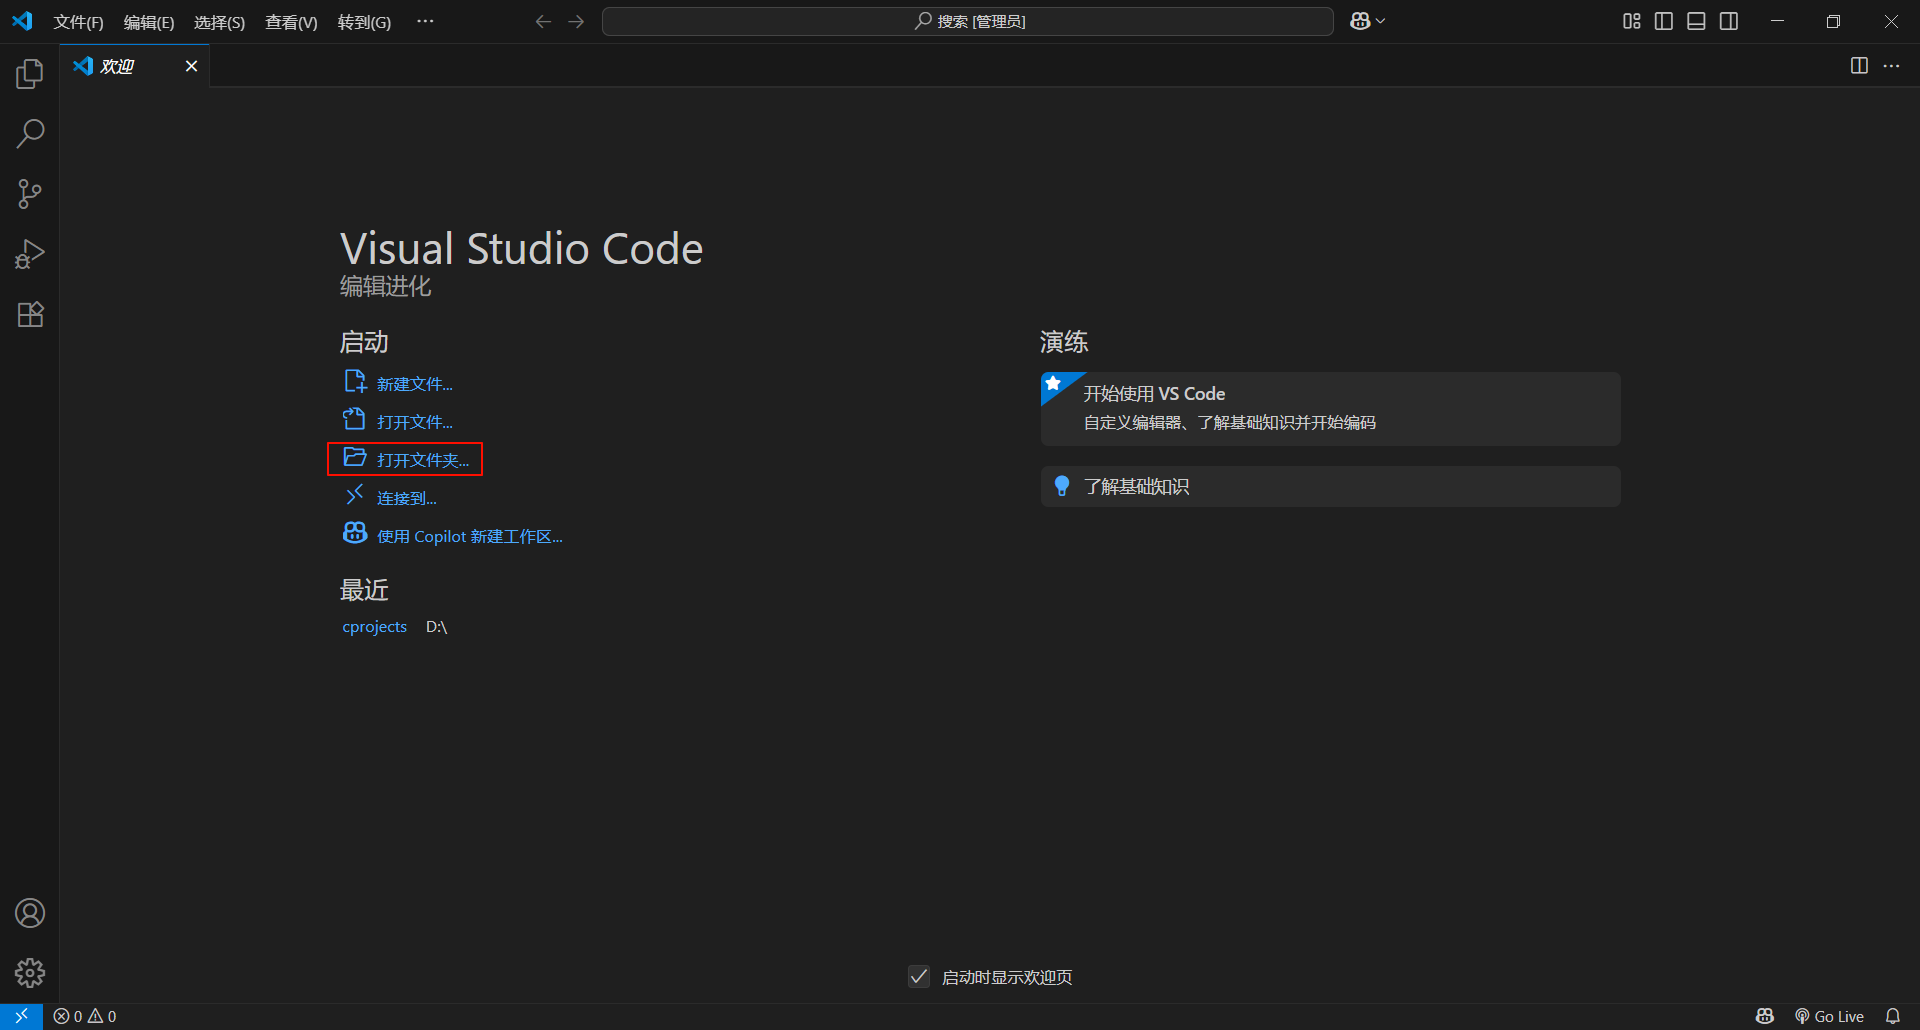This screenshot has width=1920, height=1030.
Task: Open the Run and Debug view
Action: point(30,254)
